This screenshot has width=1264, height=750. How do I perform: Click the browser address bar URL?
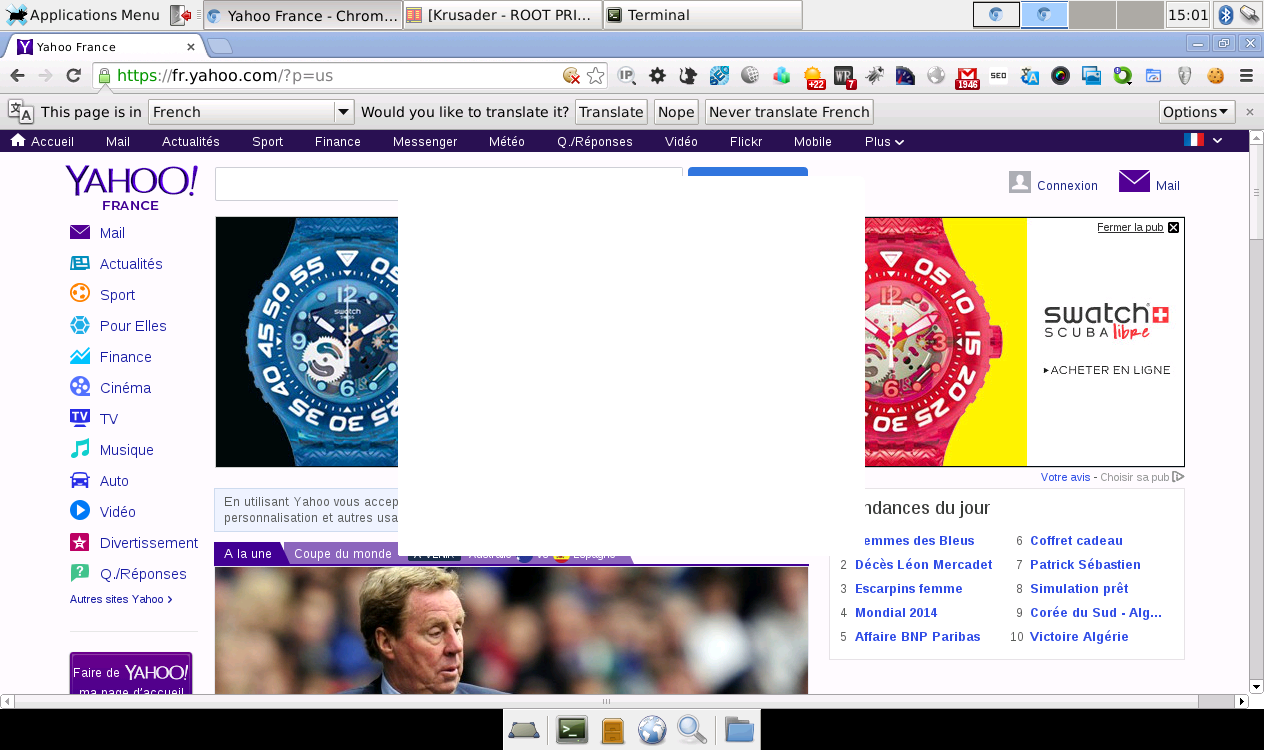point(225,75)
